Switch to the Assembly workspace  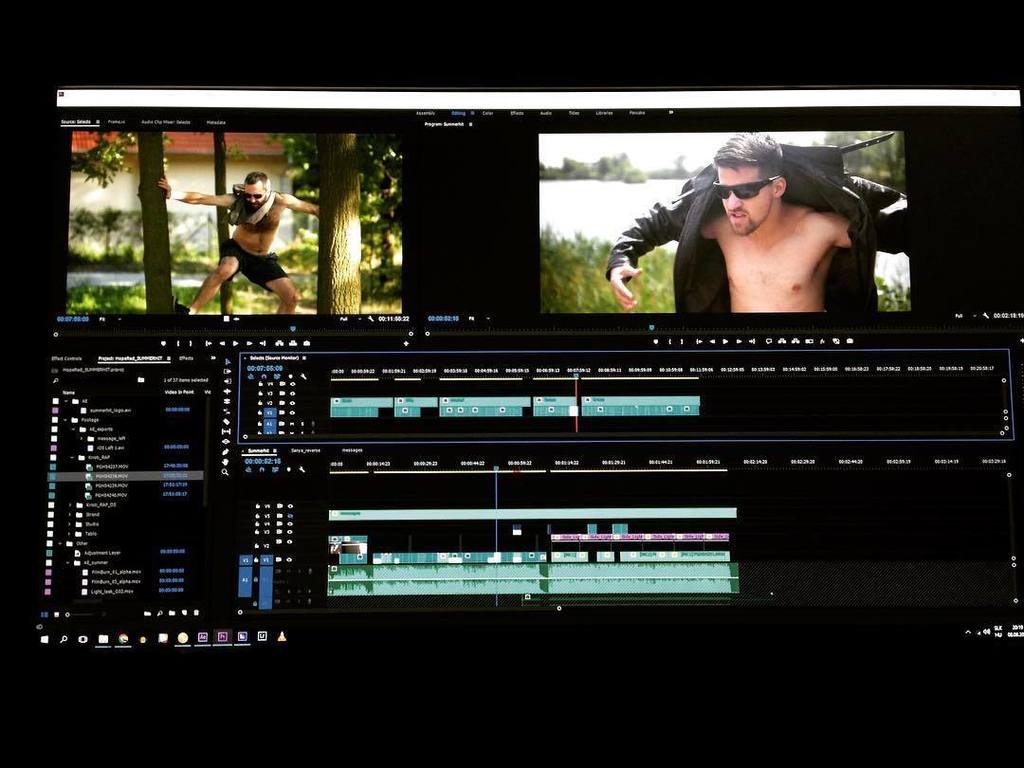pyautogui.click(x=425, y=113)
